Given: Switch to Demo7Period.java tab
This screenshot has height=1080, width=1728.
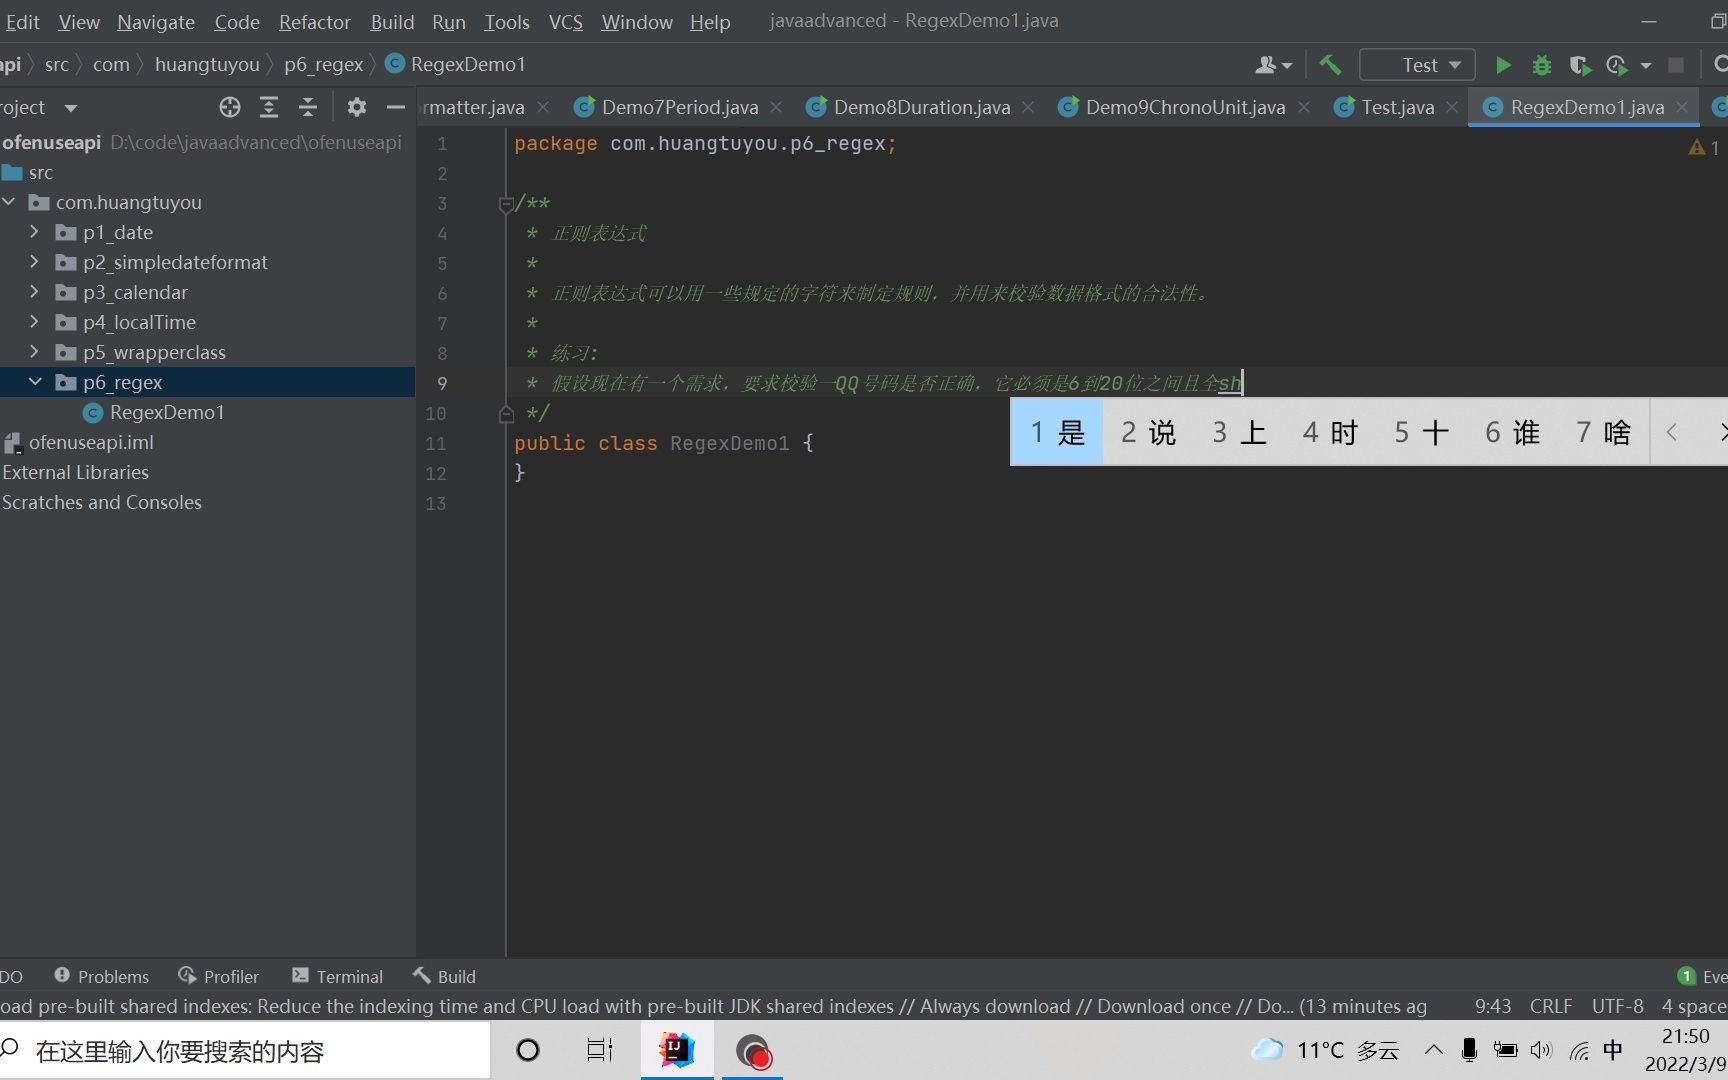Looking at the screenshot, I should tap(679, 107).
